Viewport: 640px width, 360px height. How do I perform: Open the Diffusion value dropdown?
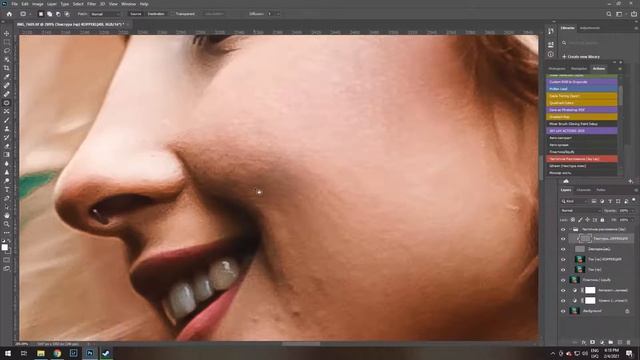(278, 14)
